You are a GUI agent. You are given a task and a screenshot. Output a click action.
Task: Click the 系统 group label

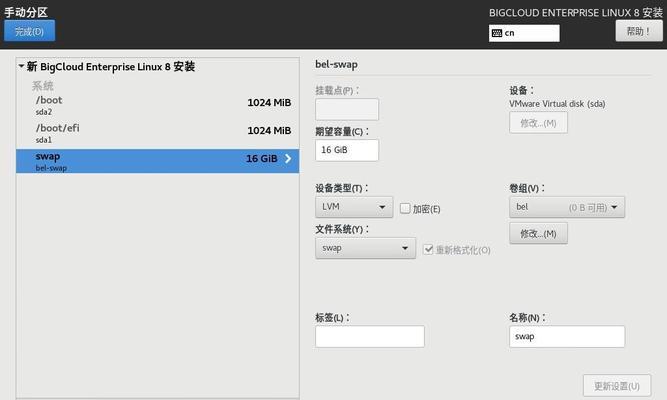(x=43, y=86)
